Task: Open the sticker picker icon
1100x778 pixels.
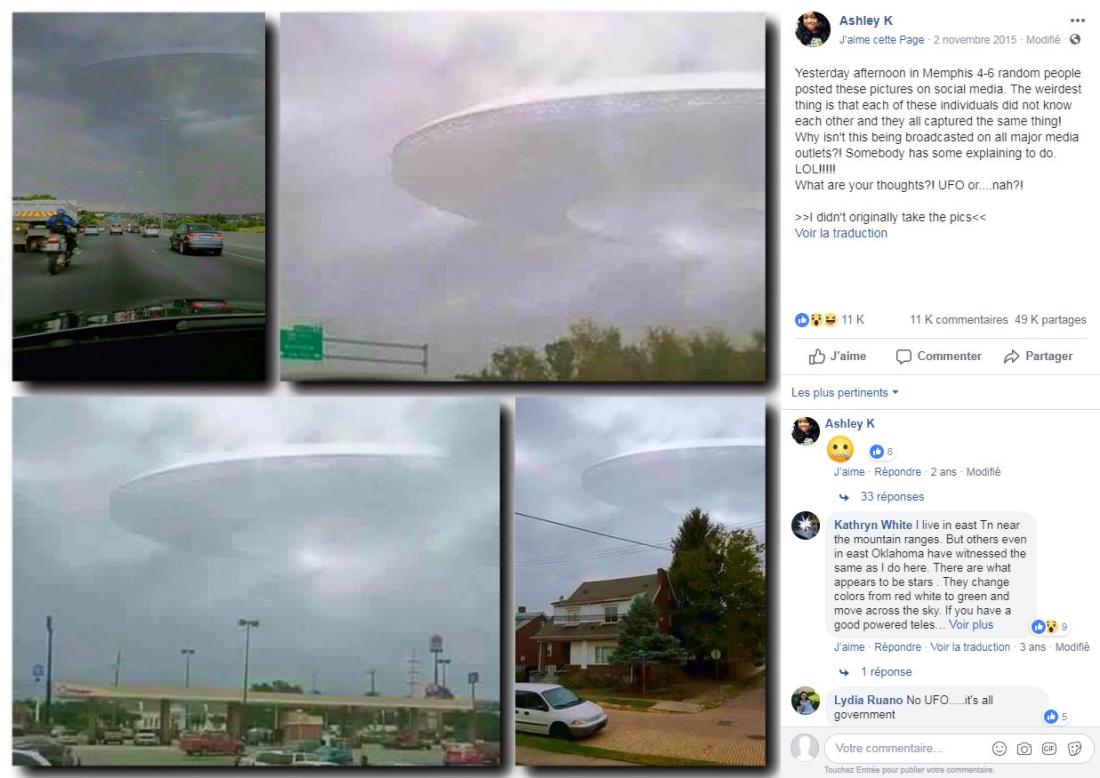Action: [x=1074, y=749]
